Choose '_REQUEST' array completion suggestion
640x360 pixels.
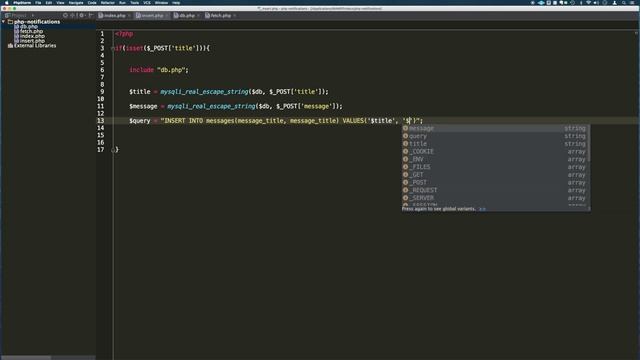[495, 190]
